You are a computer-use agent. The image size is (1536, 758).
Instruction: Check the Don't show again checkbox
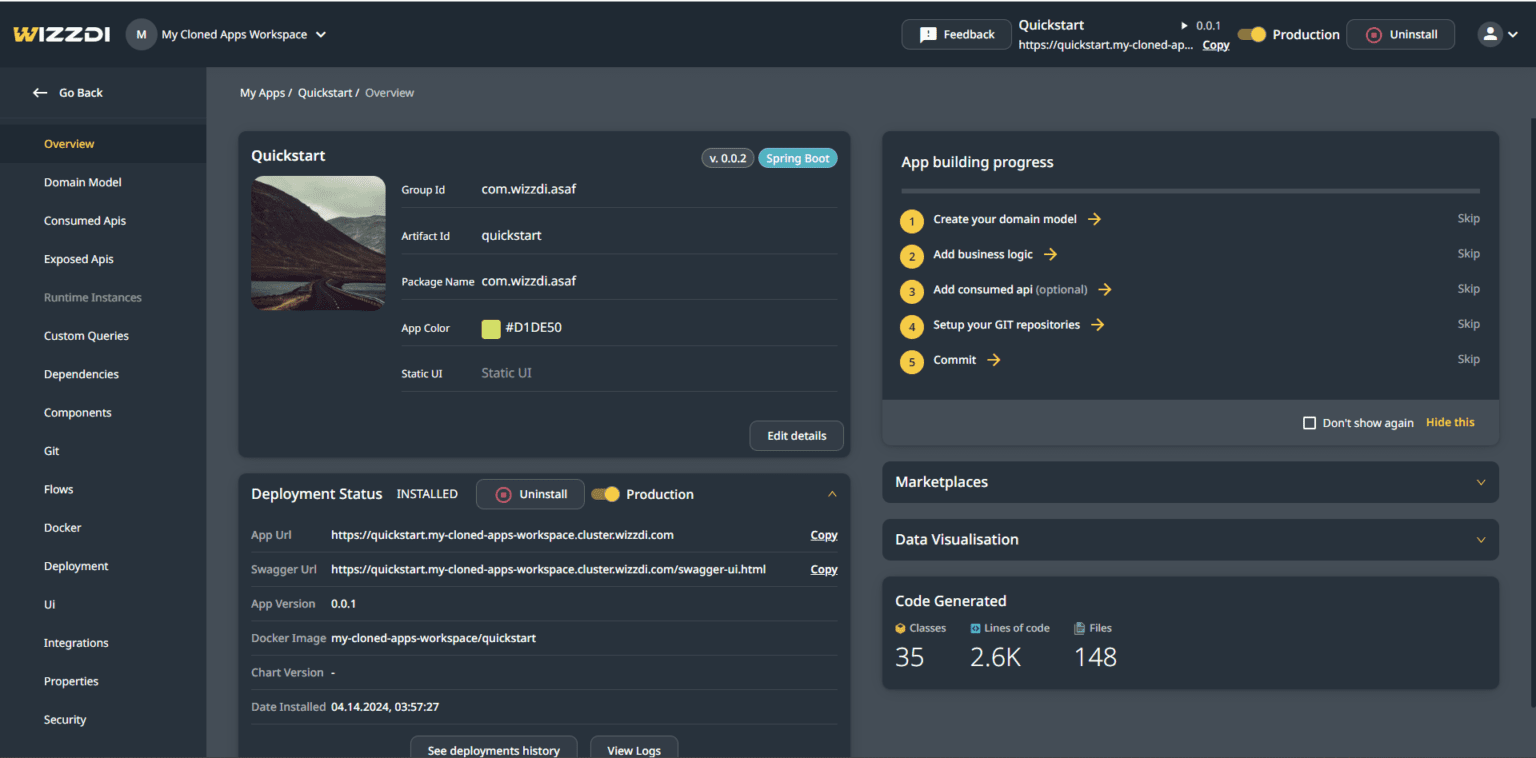(1309, 423)
